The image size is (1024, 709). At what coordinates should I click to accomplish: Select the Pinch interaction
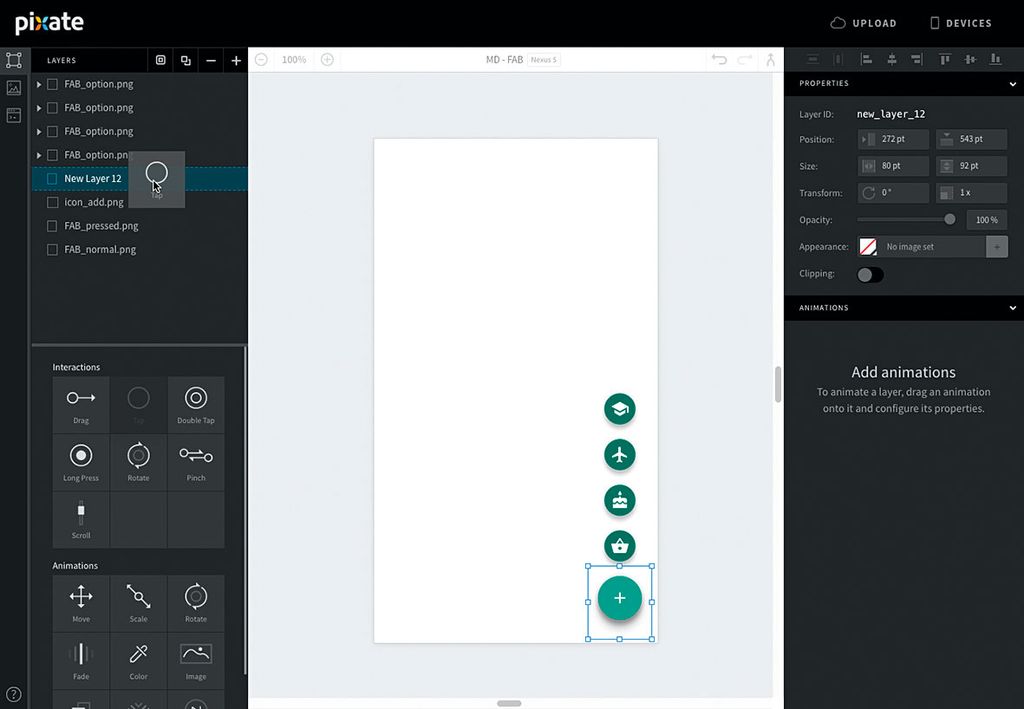(196, 461)
